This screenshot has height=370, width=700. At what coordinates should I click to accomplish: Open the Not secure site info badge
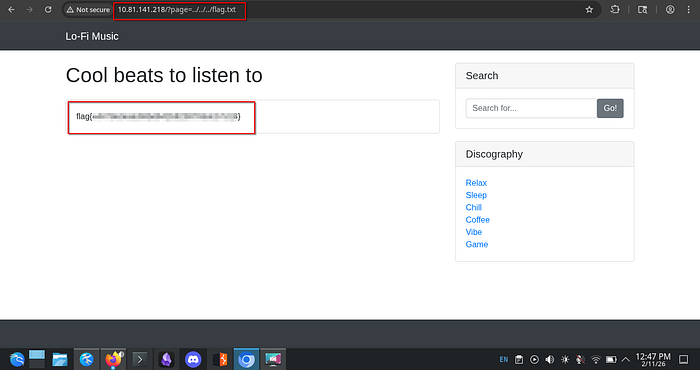tap(88, 9)
